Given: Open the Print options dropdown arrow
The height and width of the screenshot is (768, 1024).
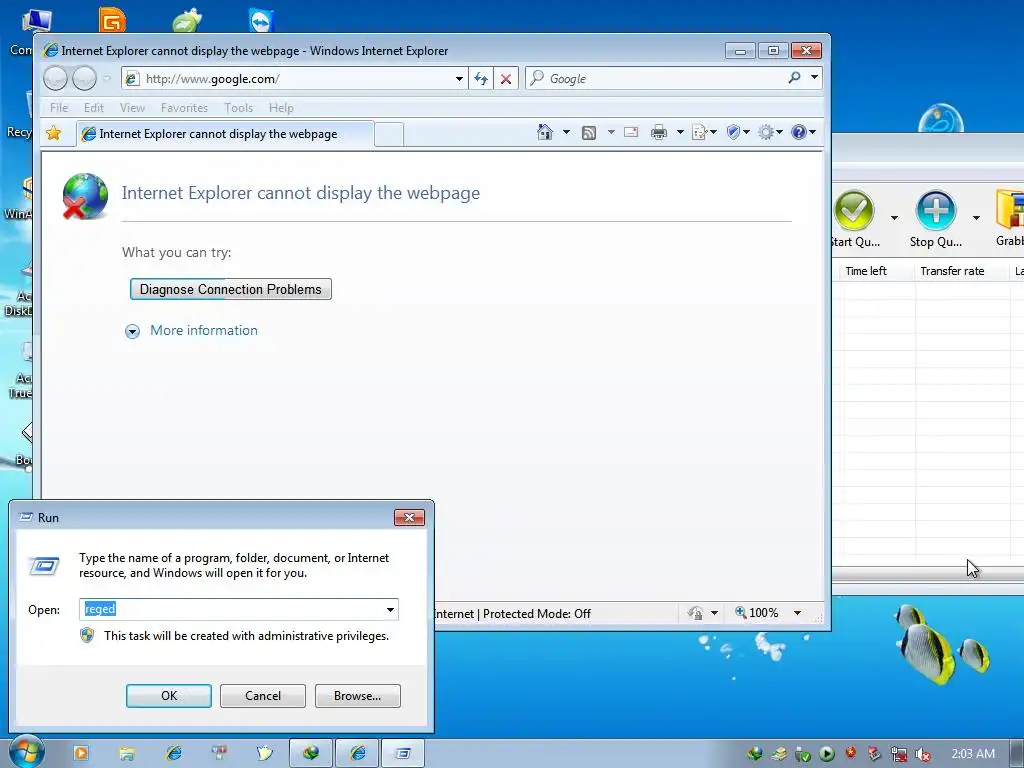Looking at the screenshot, I should point(680,133).
